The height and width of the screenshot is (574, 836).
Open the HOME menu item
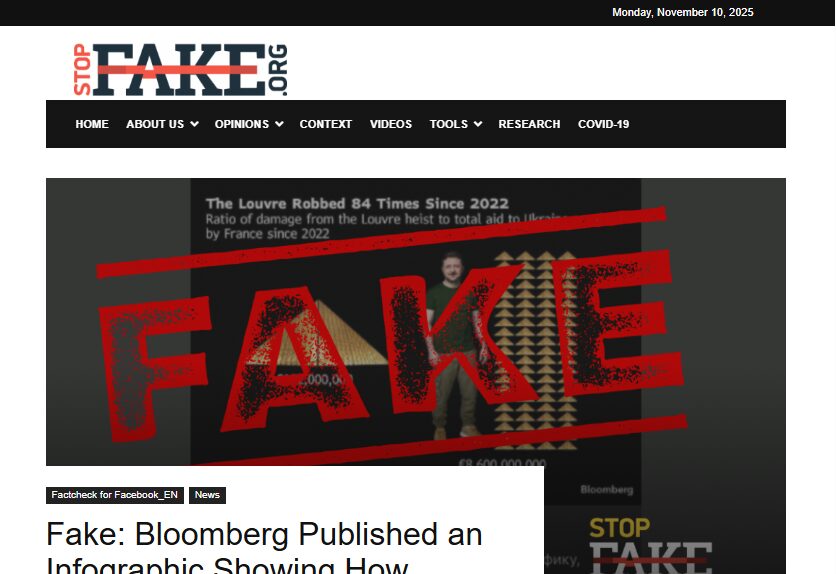click(x=92, y=124)
